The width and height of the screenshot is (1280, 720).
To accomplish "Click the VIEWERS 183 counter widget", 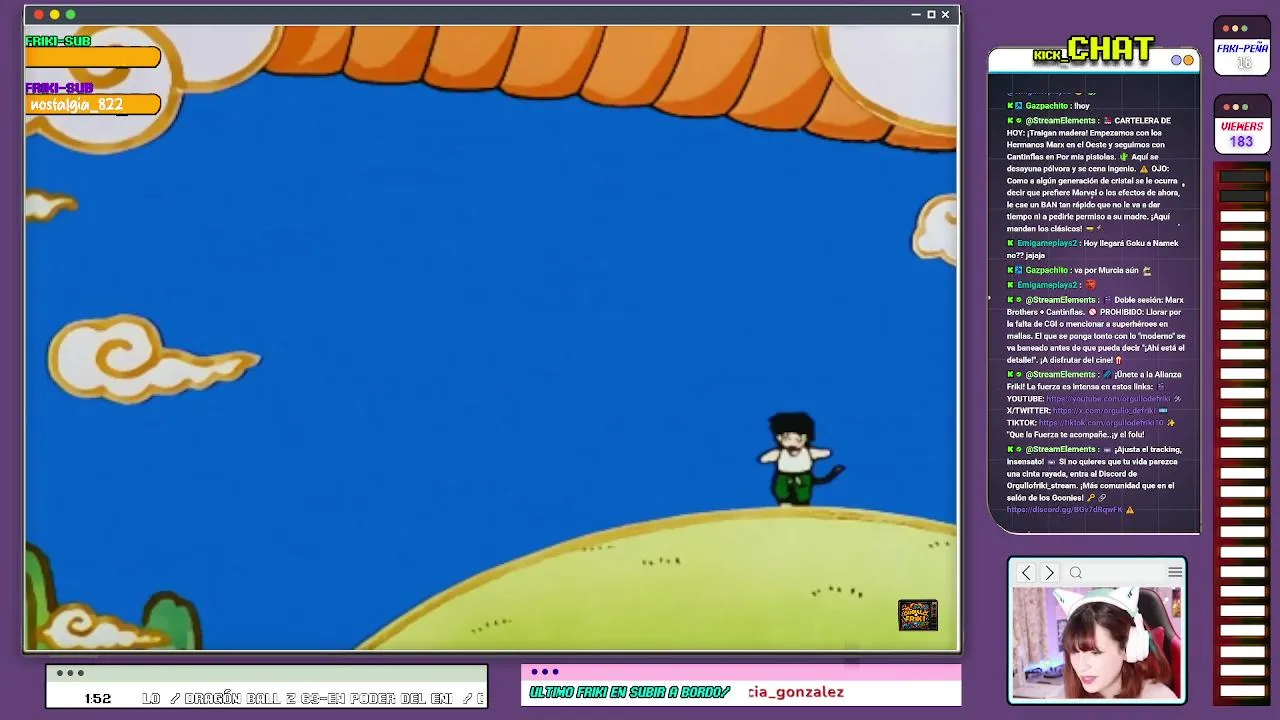I will click(1242, 125).
